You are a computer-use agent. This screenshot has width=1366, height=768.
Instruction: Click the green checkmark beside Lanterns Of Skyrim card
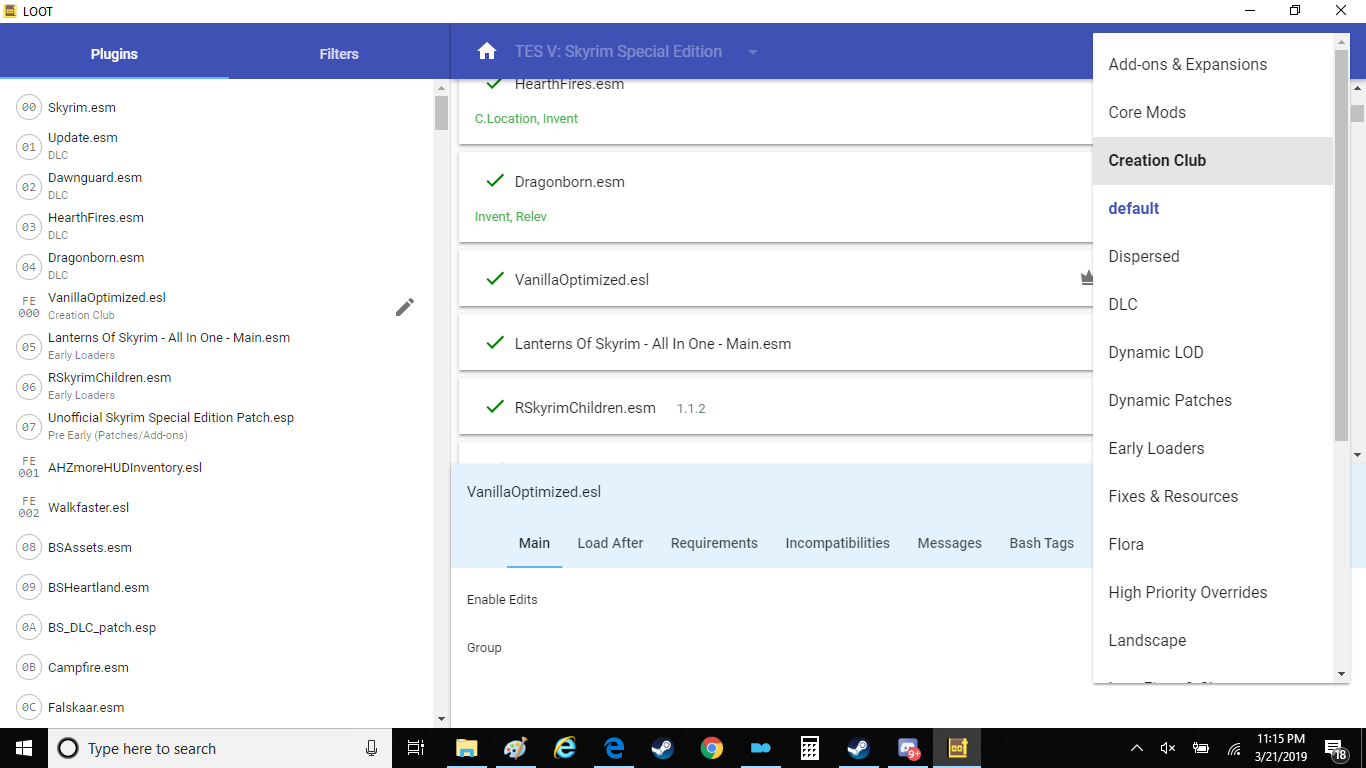point(494,343)
